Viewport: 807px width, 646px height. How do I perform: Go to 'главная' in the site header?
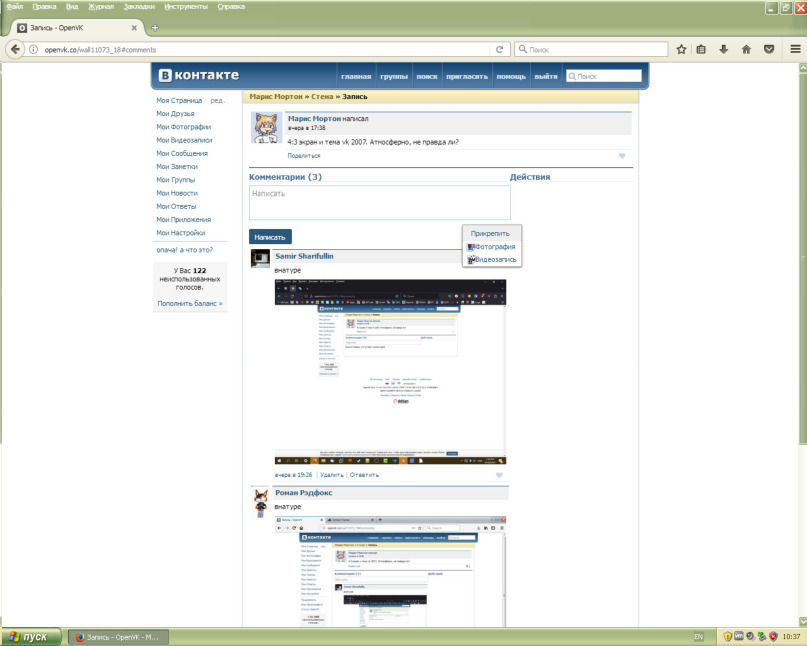pyautogui.click(x=356, y=76)
